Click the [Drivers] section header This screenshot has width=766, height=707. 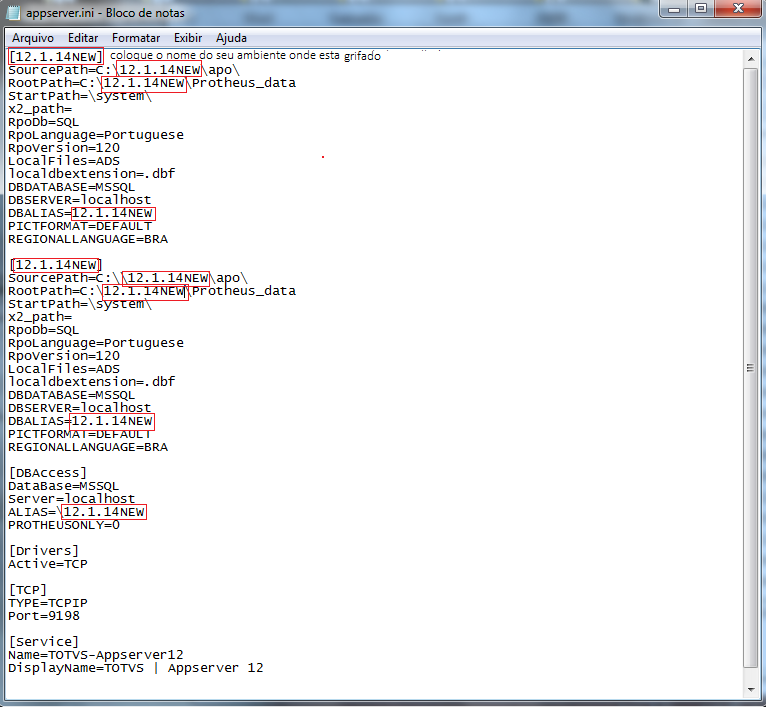point(44,551)
